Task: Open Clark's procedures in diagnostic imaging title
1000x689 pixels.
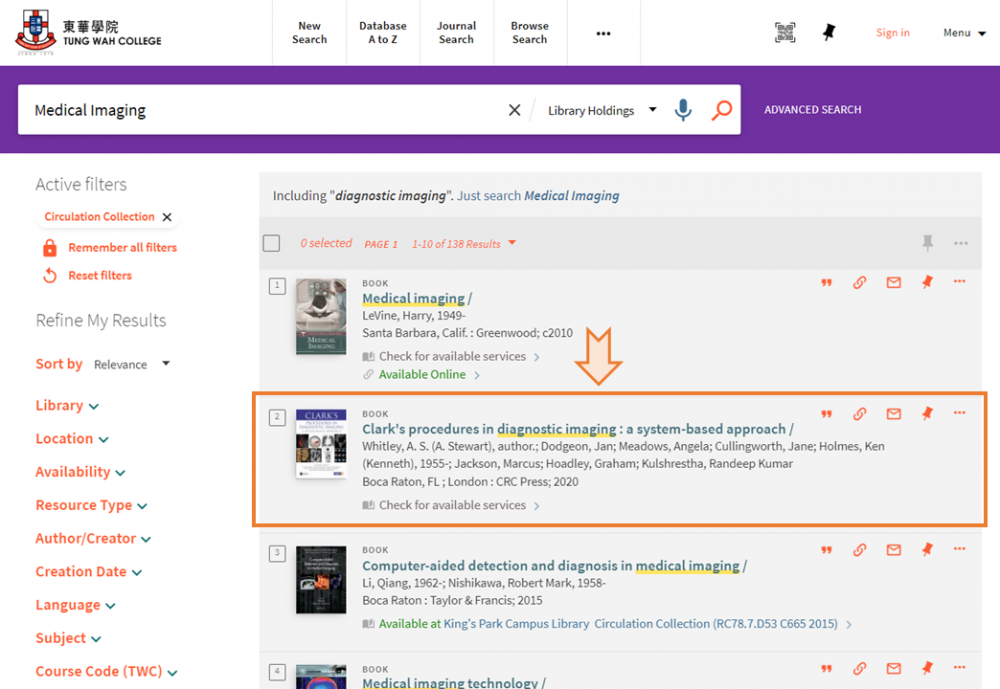Action: [x=578, y=429]
